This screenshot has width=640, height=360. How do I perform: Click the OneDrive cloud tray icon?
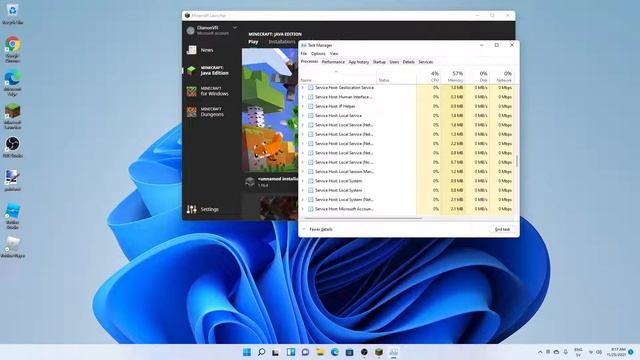[556, 352]
